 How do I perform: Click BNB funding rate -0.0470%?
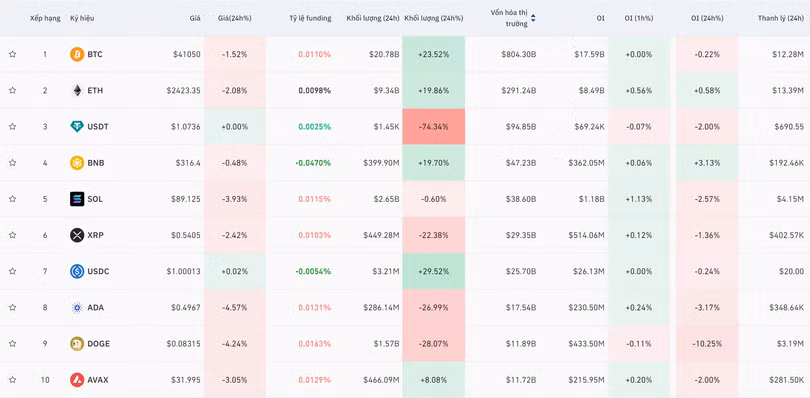[x=313, y=163]
